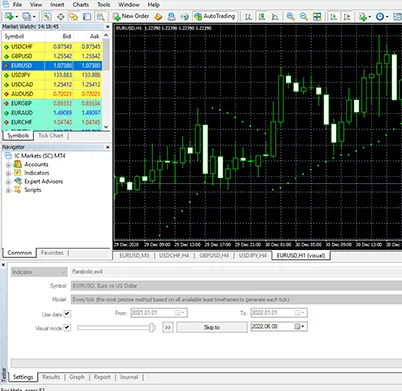The height and width of the screenshot is (391, 402).
Task: Select USDCHF in Market Watch
Action: 52,47
